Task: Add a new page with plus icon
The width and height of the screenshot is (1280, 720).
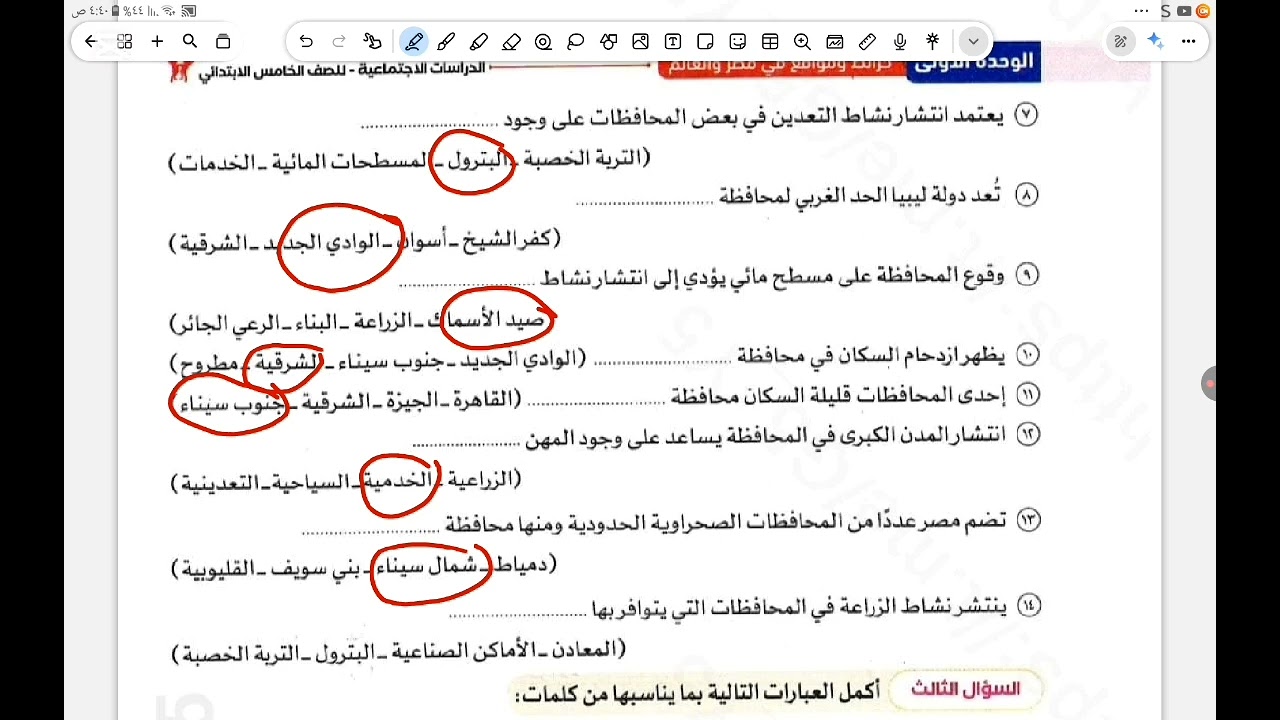Action: point(157,42)
